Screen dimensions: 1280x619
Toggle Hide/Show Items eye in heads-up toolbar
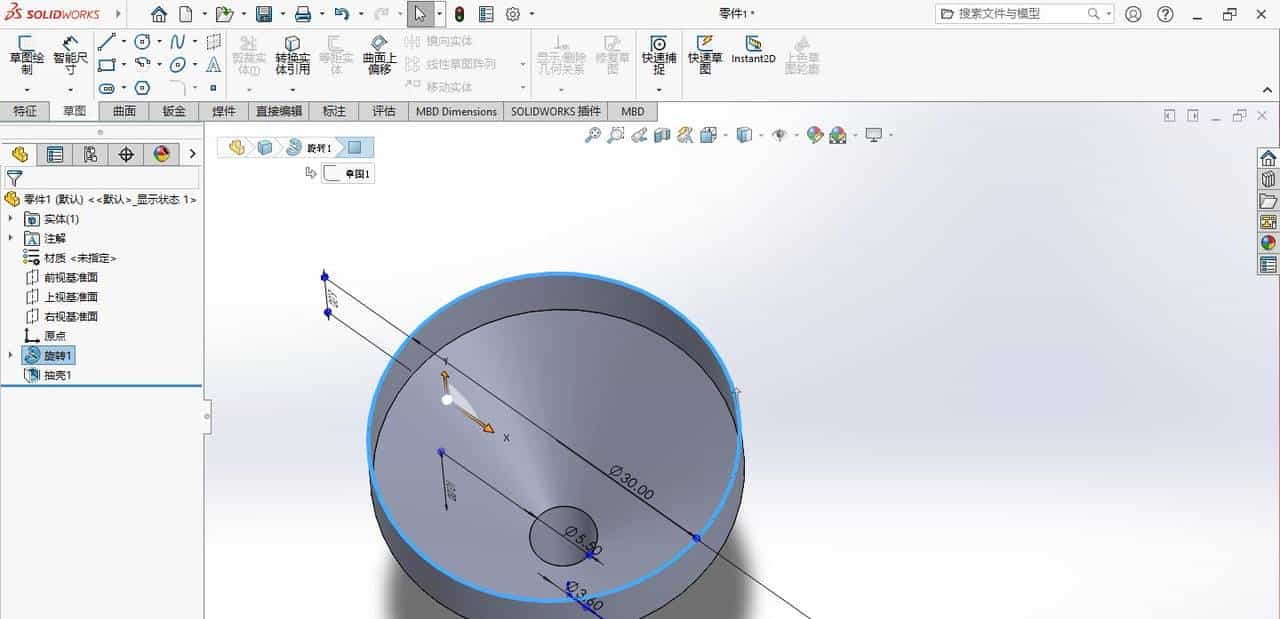pyautogui.click(x=780, y=134)
